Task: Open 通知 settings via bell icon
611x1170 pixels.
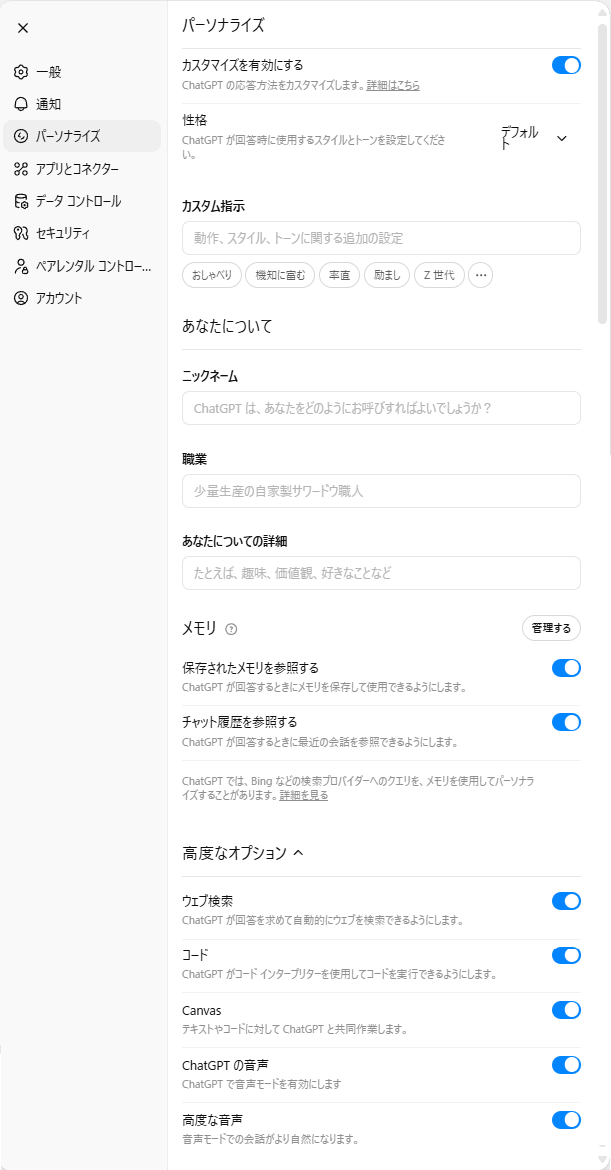Action: (21, 104)
